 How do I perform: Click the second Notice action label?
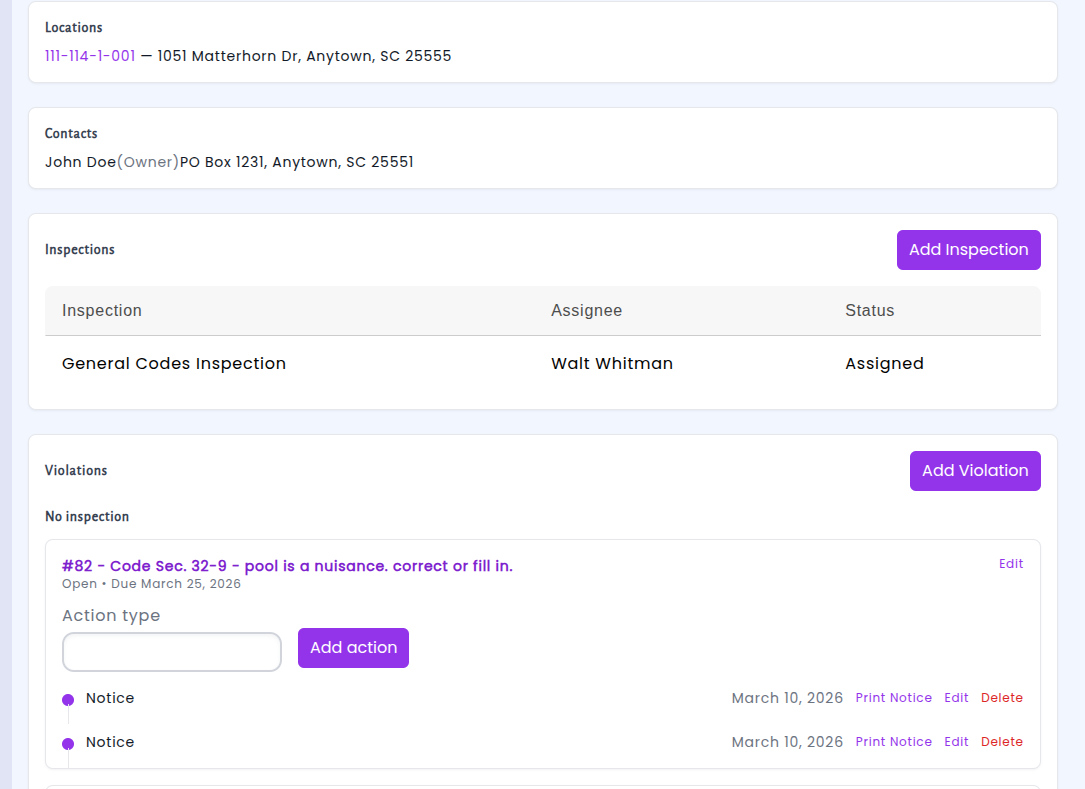110,742
